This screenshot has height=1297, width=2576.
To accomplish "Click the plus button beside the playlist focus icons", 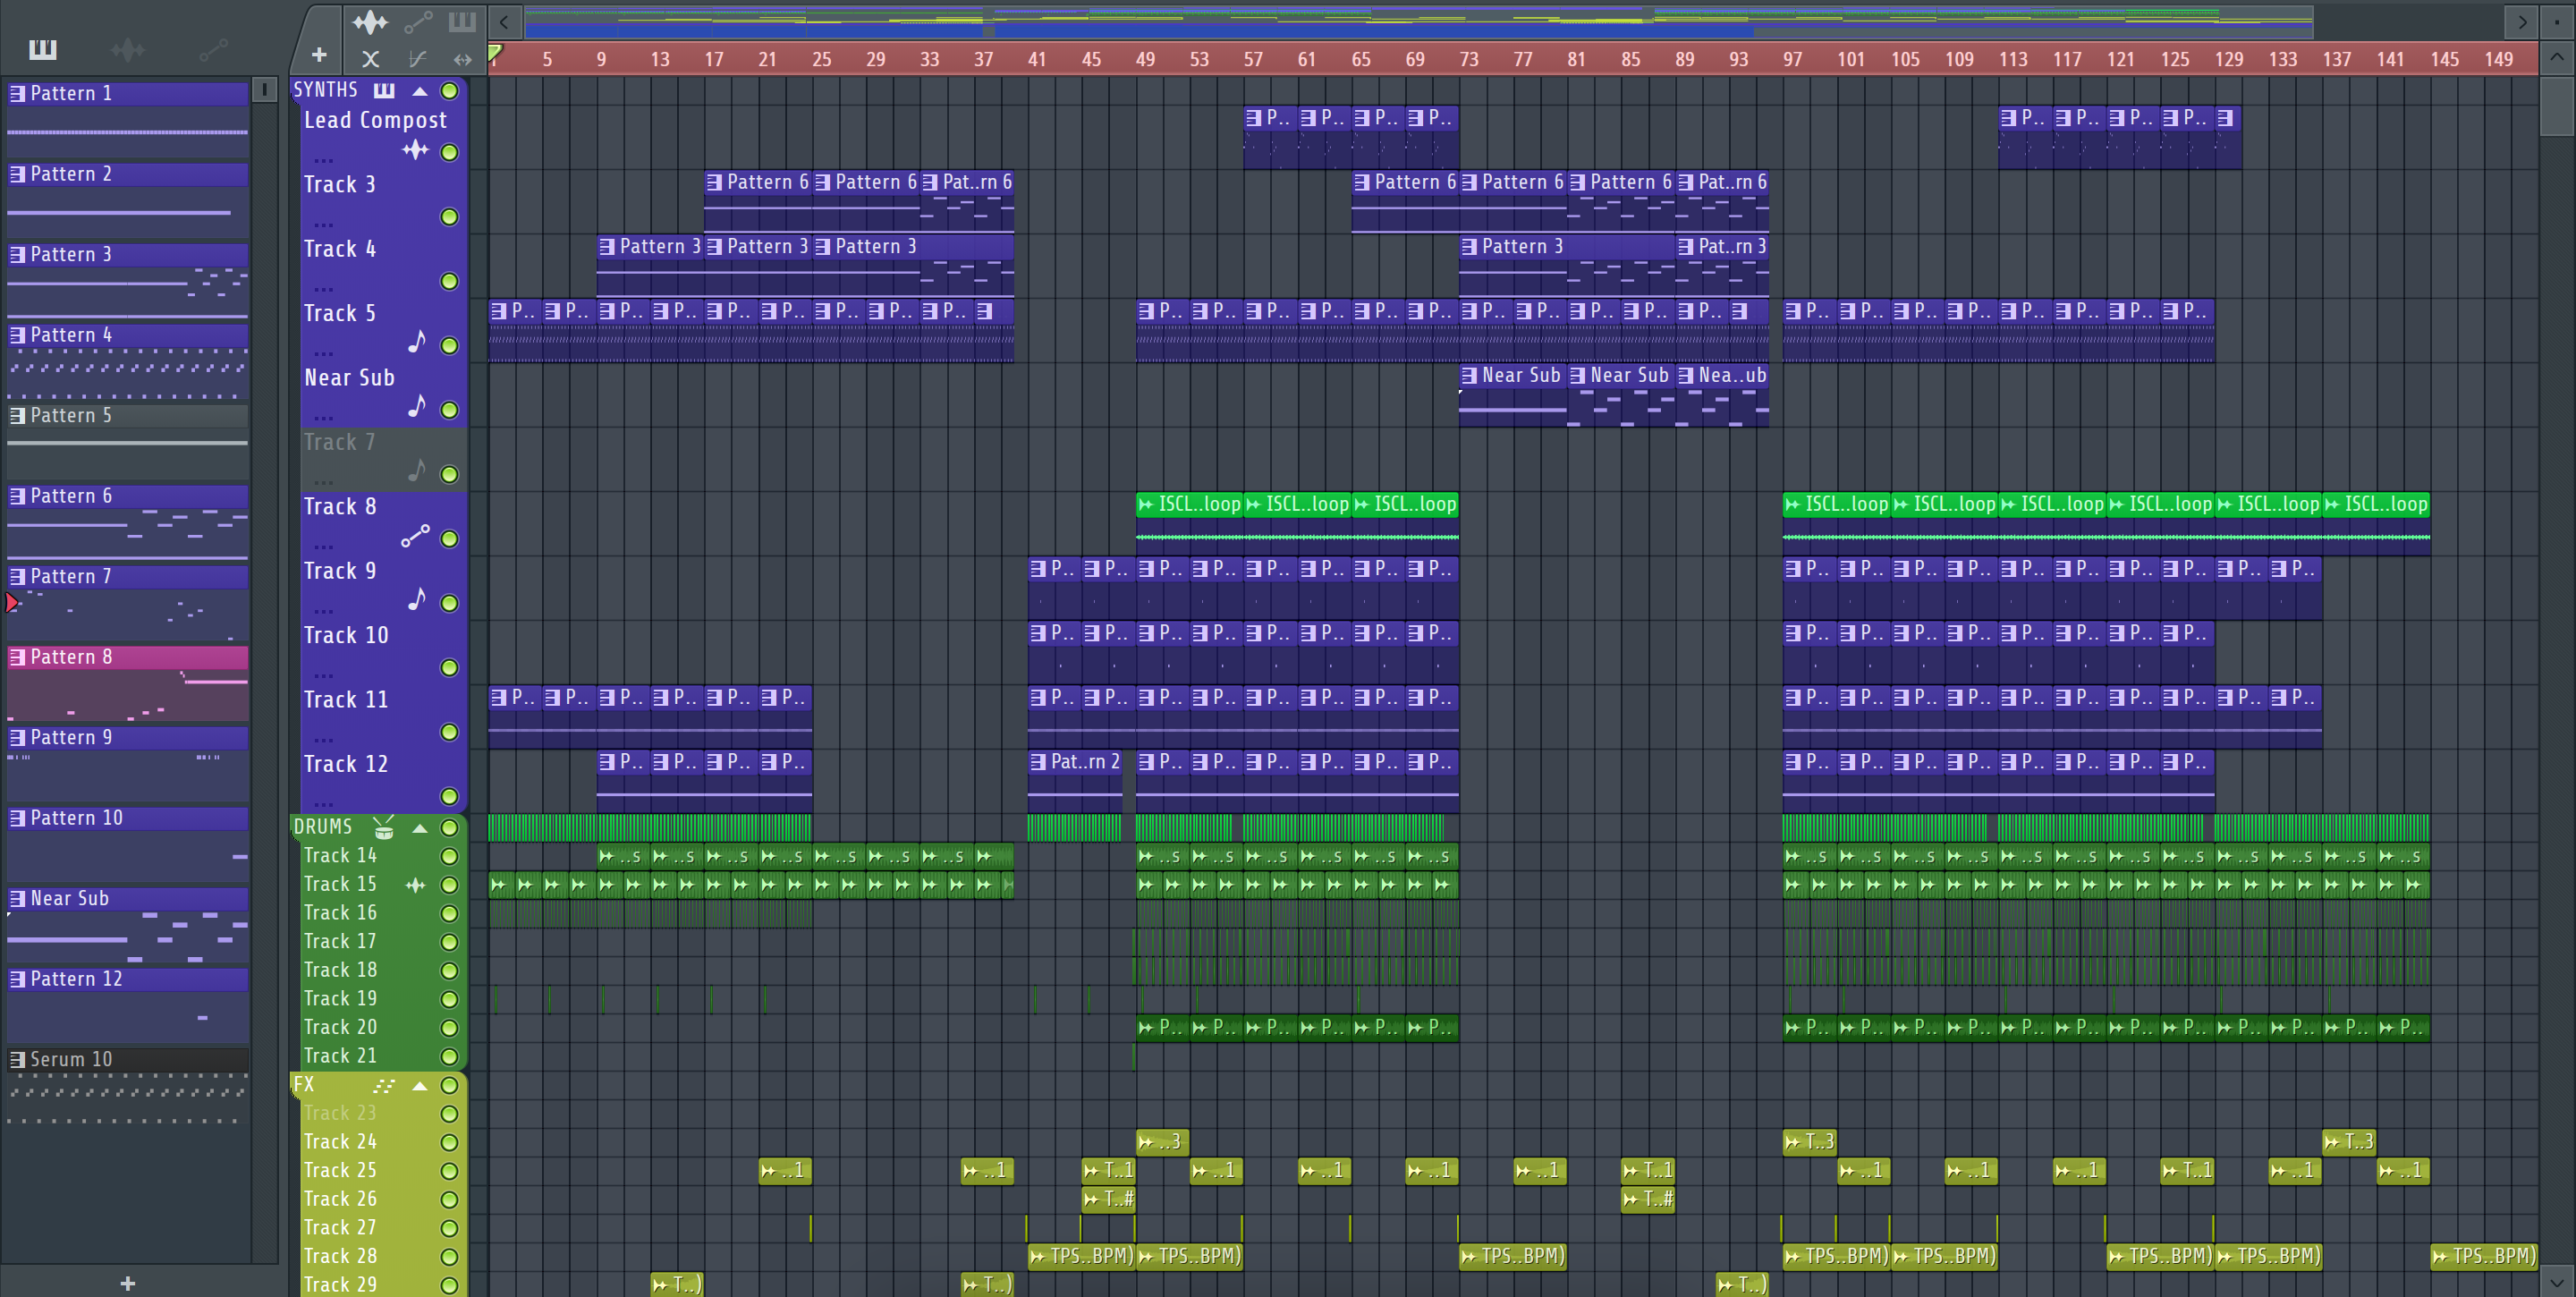I will (x=319, y=55).
